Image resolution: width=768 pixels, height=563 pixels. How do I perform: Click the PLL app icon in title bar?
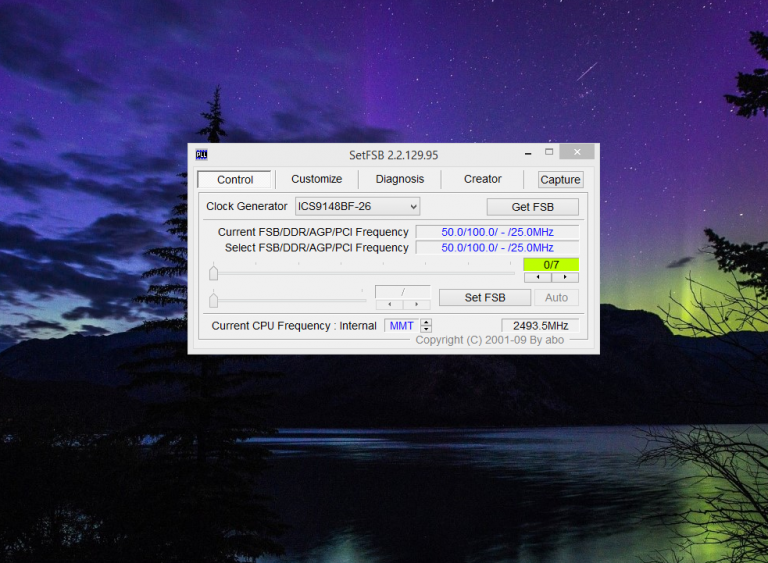coord(201,155)
